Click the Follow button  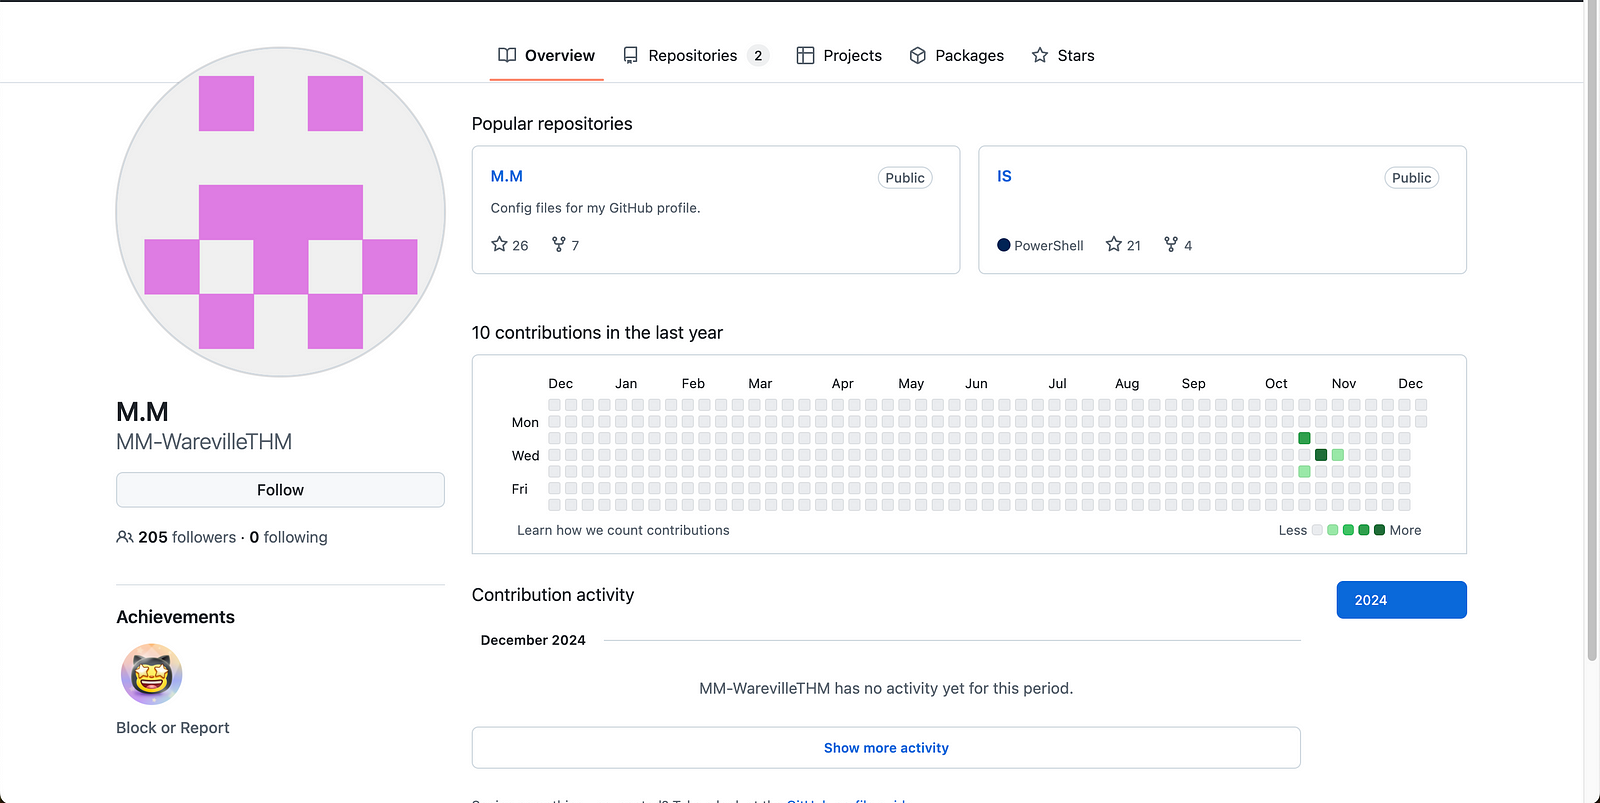(x=280, y=490)
